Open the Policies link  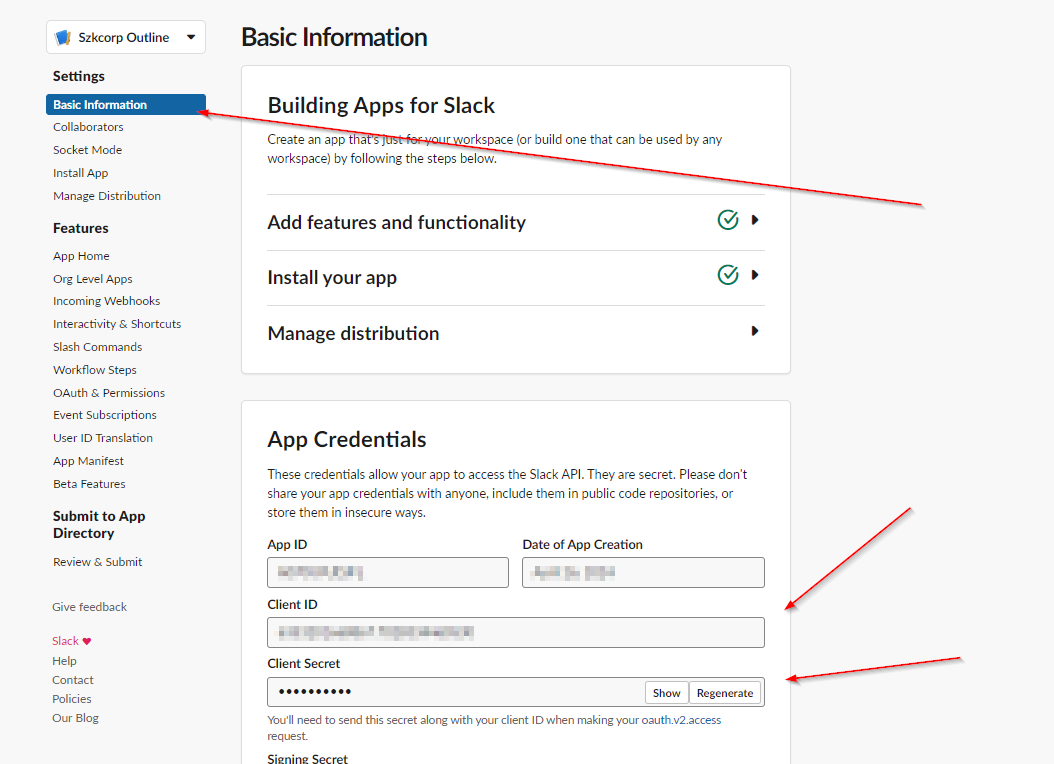[71, 699]
